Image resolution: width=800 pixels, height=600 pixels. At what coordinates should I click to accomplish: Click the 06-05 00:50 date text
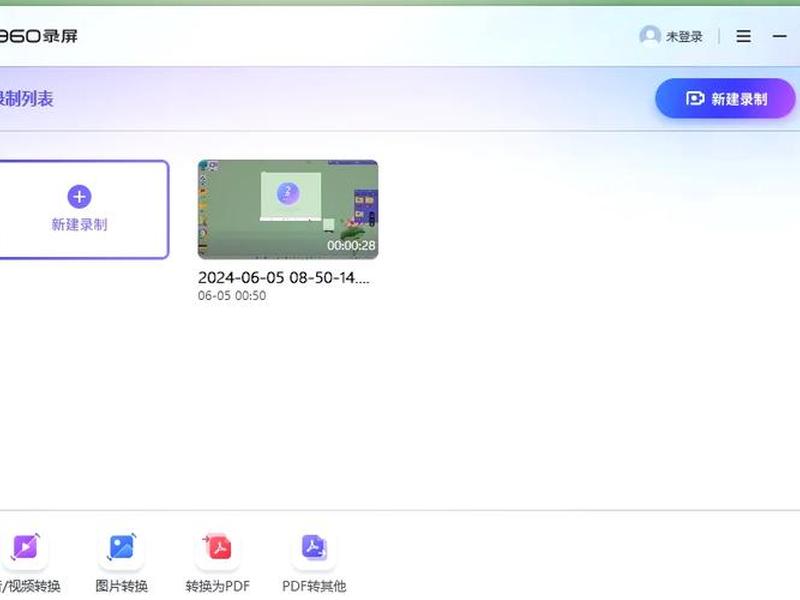[232, 295]
